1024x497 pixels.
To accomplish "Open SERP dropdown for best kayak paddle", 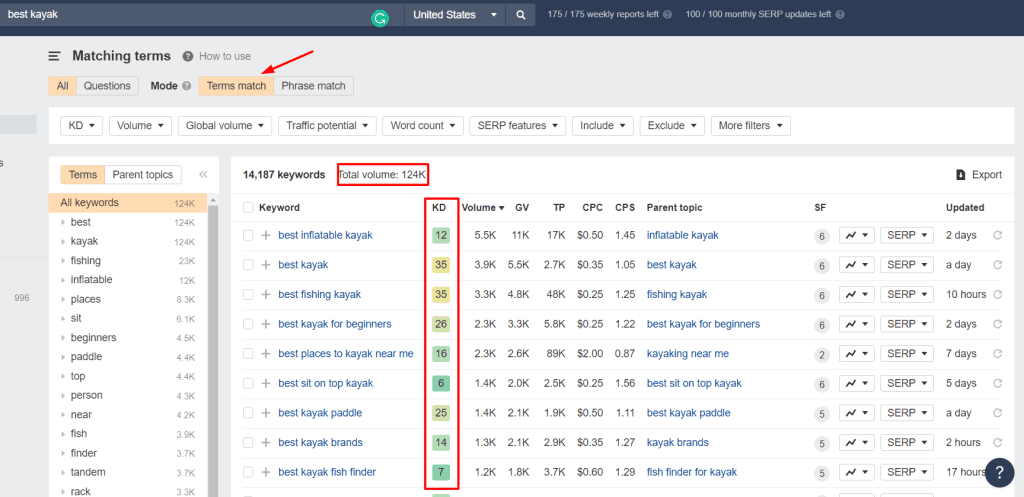I will pos(907,413).
